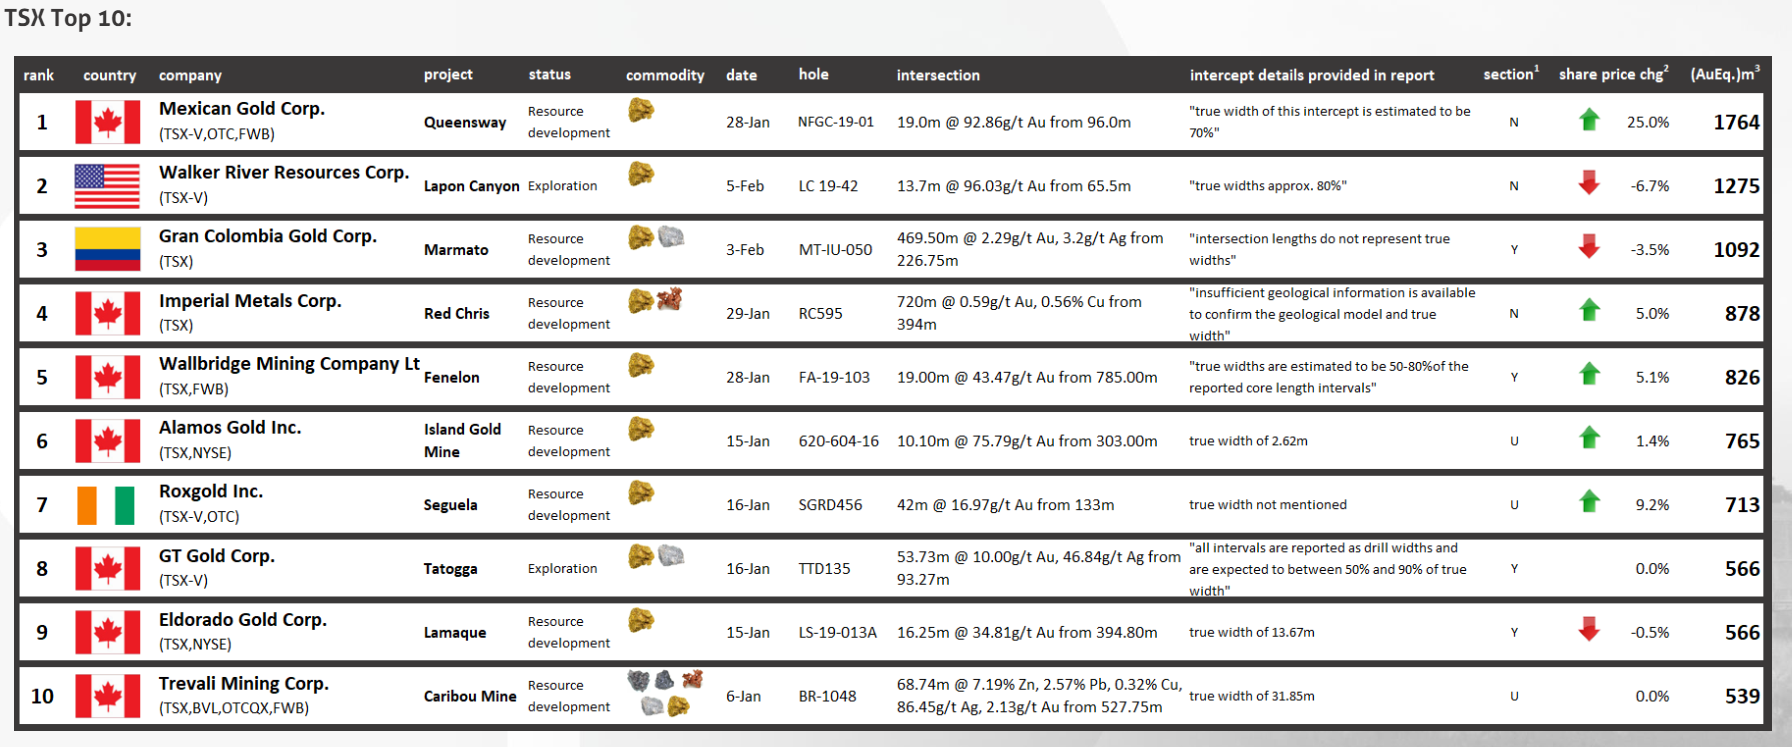Click green up arrow in Mexican Gold row

coord(1589,121)
